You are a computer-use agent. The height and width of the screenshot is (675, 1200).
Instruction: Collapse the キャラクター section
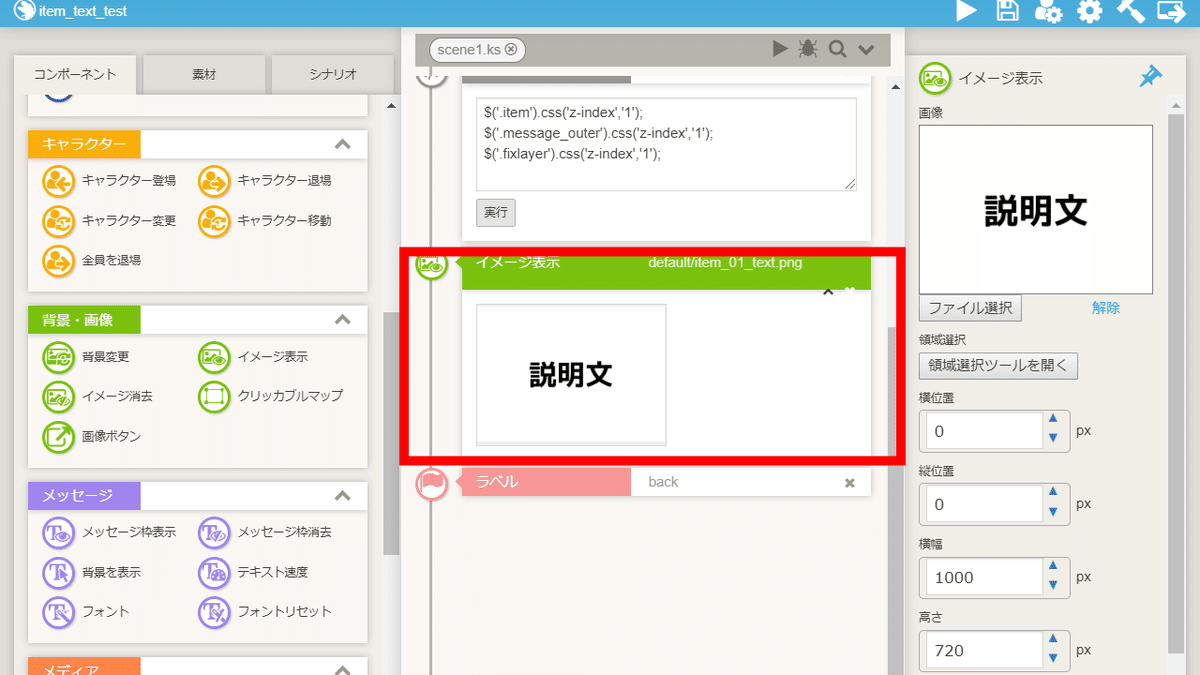342,145
